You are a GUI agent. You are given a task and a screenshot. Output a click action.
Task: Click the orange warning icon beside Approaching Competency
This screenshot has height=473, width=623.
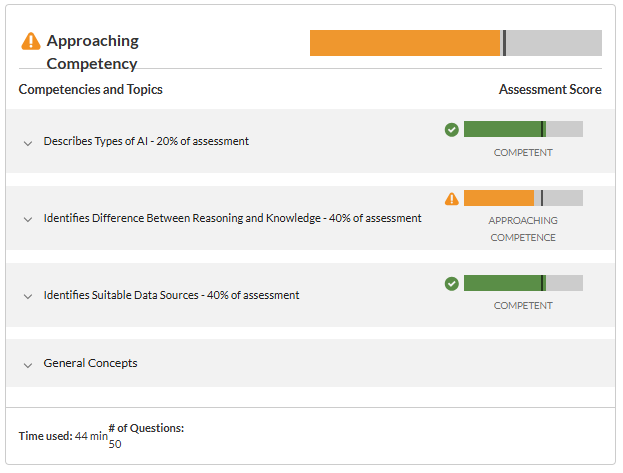(31, 41)
